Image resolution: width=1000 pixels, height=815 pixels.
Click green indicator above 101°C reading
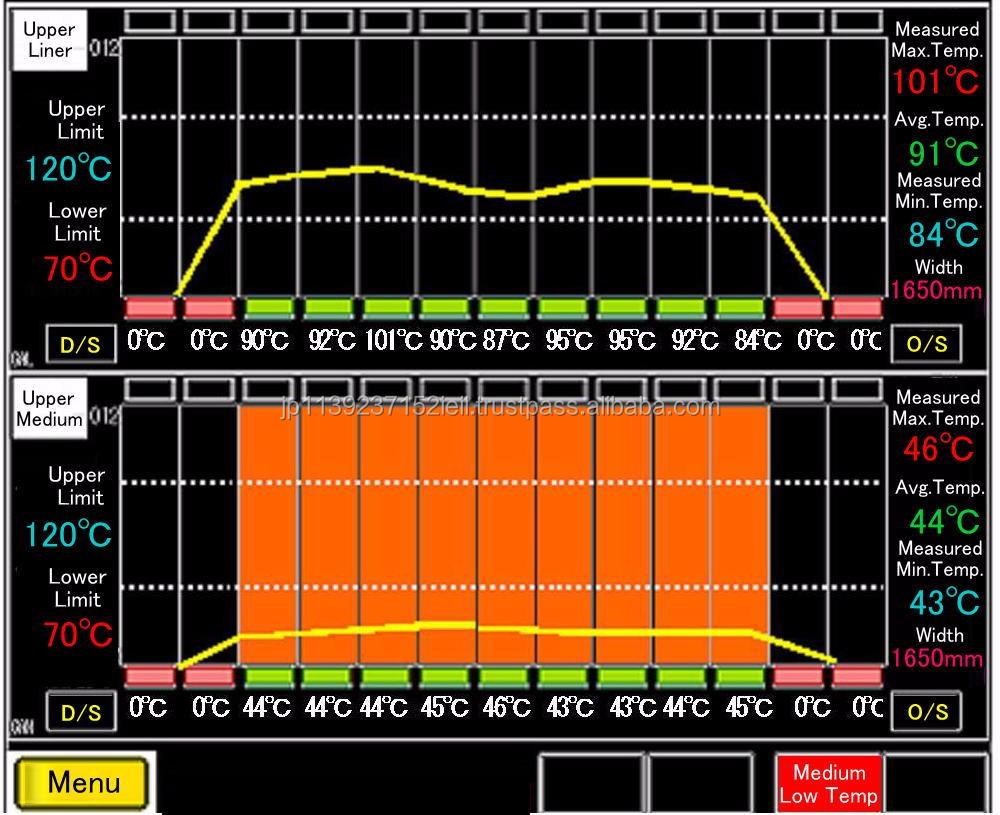(388, 307)
